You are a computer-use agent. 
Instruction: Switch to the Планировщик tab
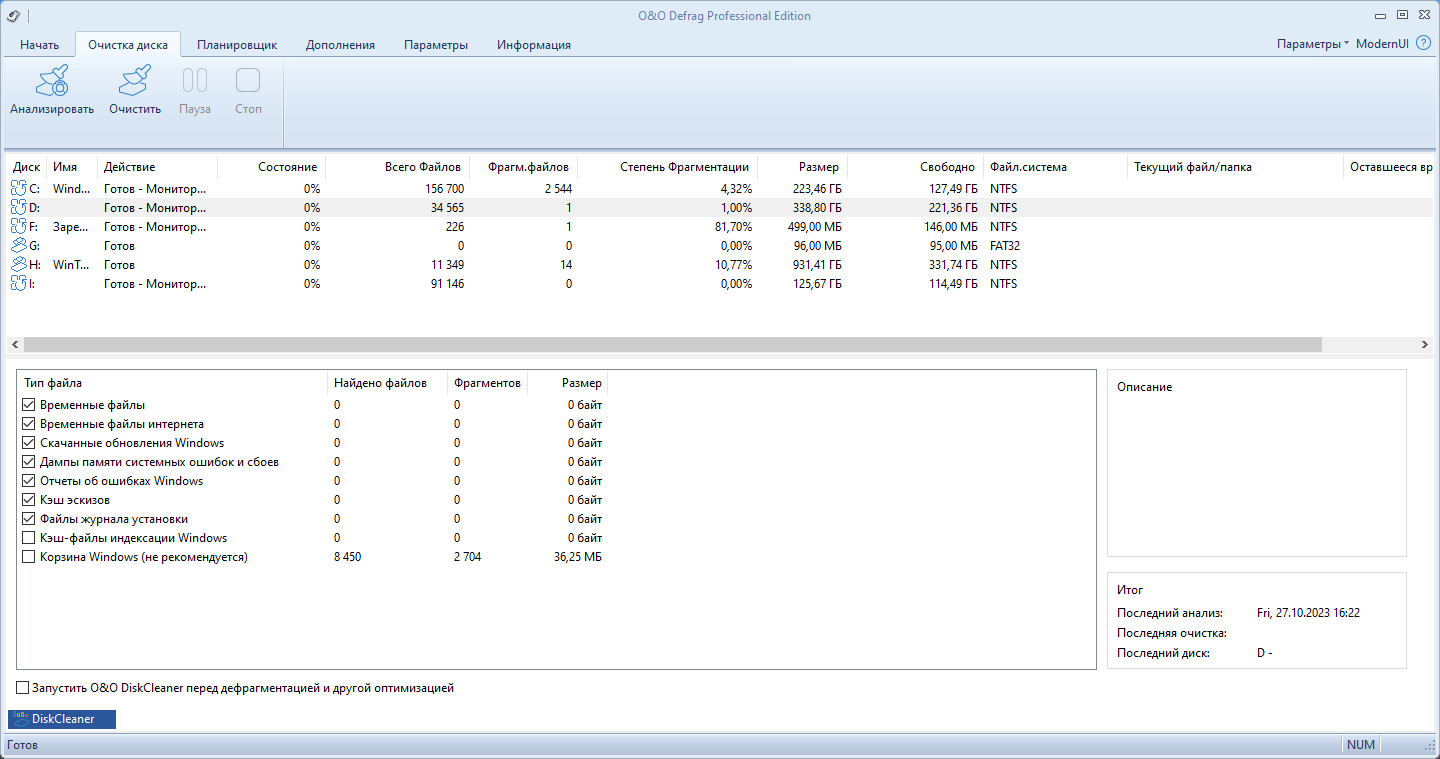click(x=237, y=45)
